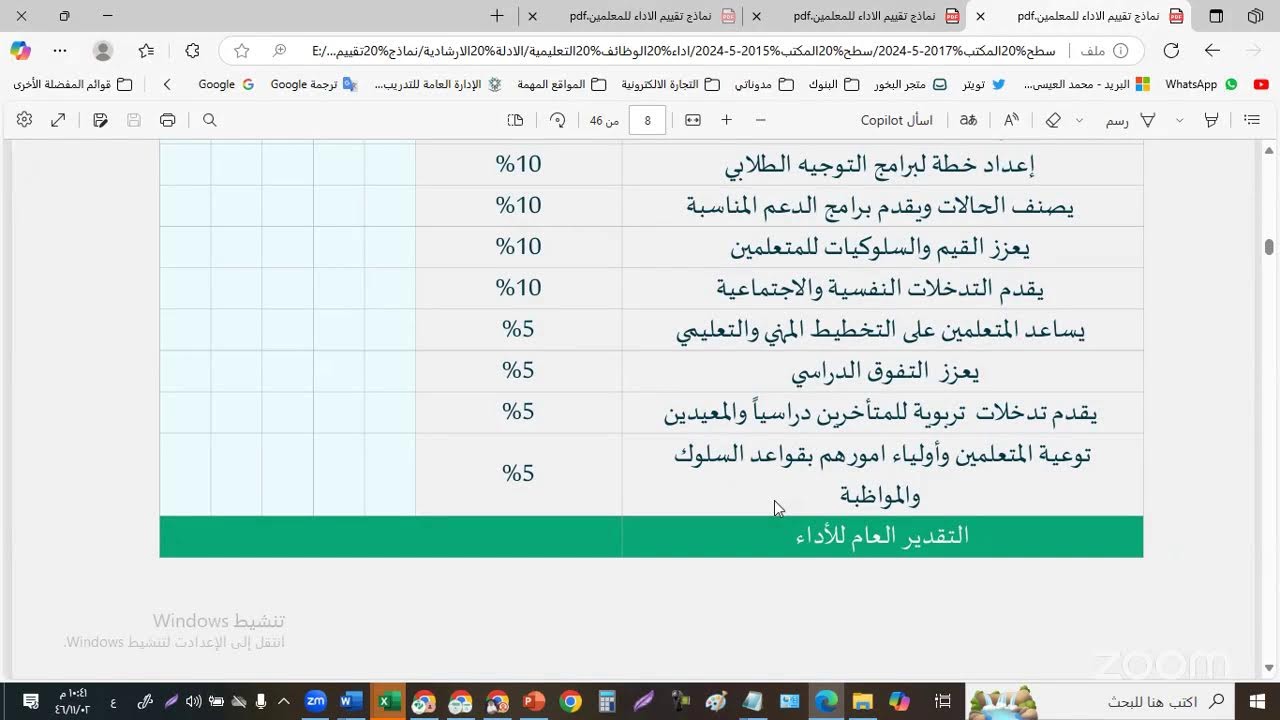The image size is (1280, 720).
Task: Toggle page view layout icon
Action: click(515, 120)
